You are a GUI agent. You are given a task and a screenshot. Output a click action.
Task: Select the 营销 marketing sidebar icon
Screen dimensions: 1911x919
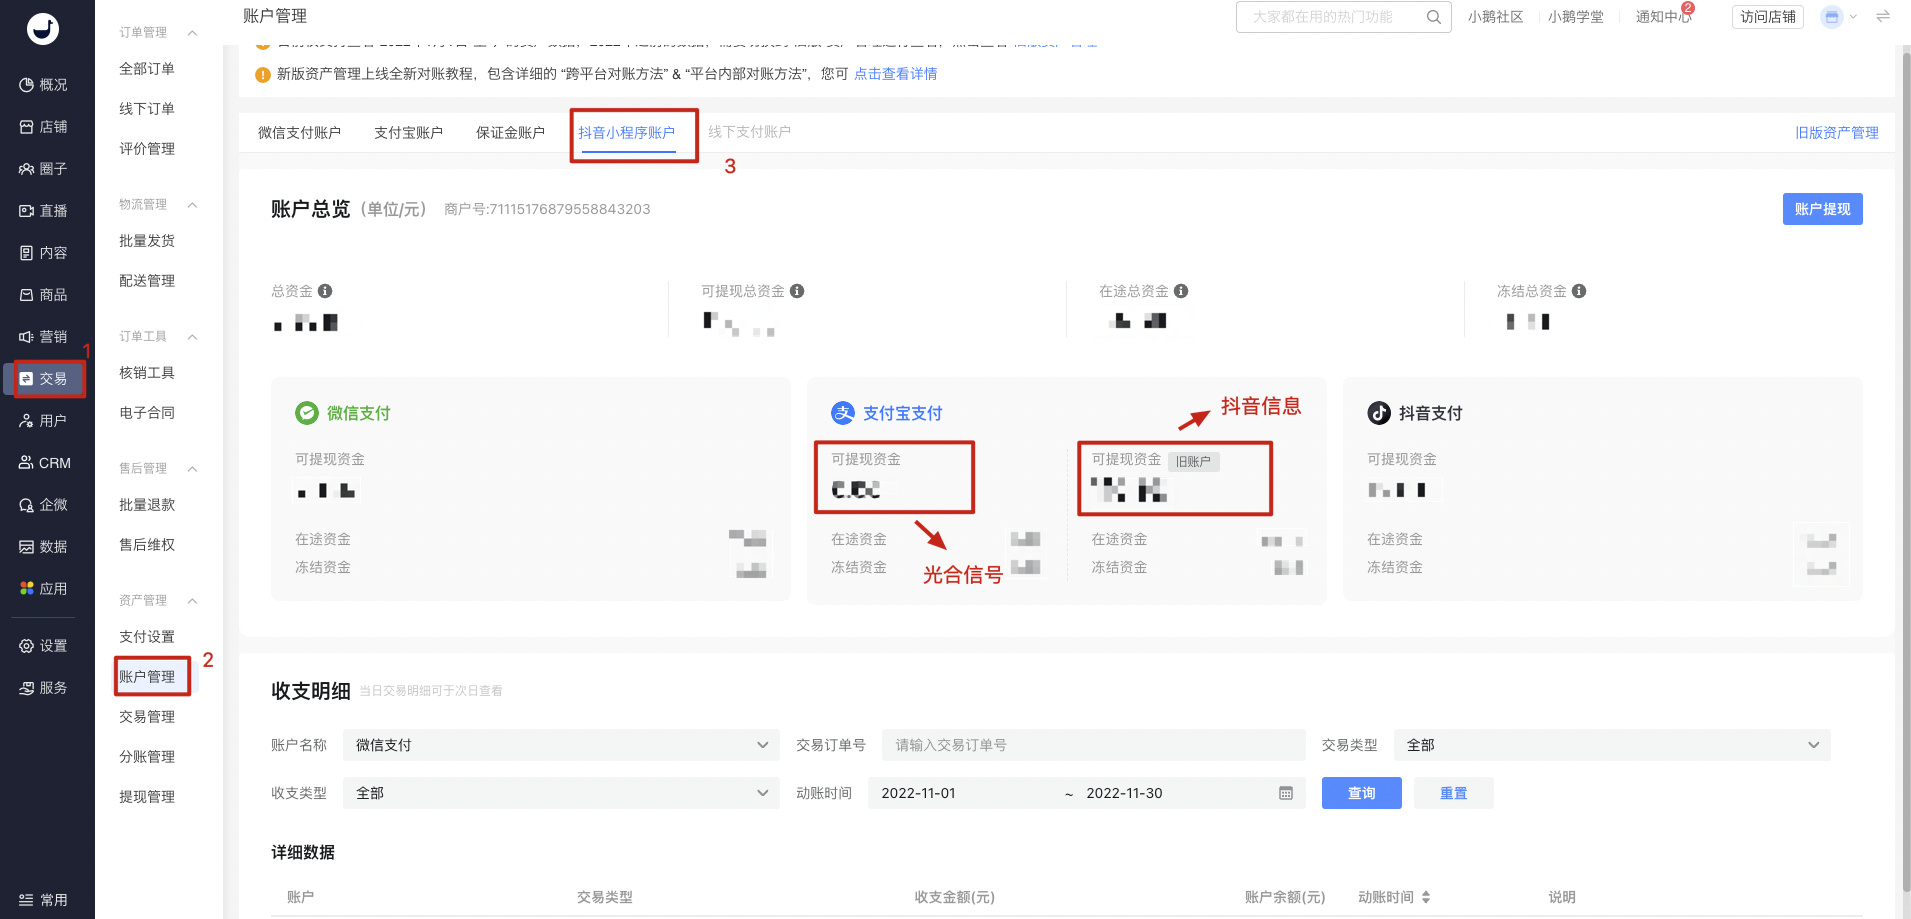26,337
